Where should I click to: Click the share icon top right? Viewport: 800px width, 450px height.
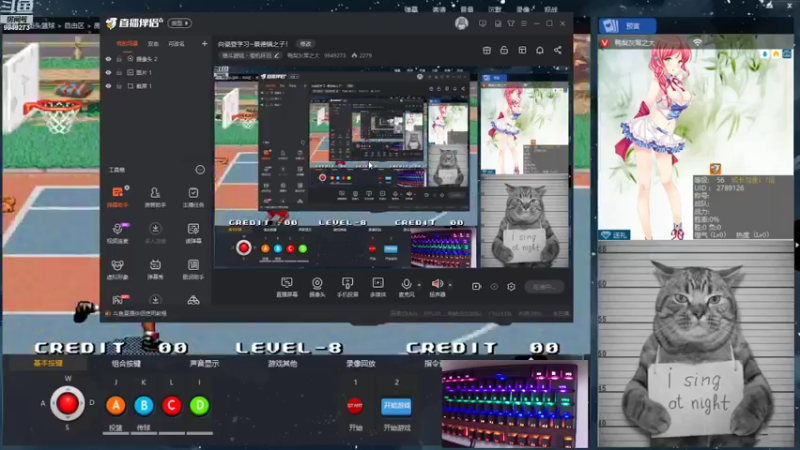558,50
